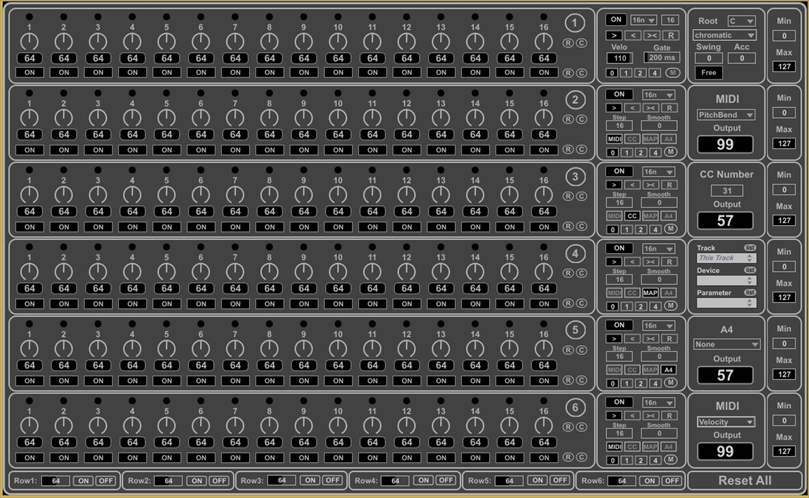Click the circled R button in row 1
This screenshot has height=498, width=809.
pyautogui.click(x=568, y=43)
